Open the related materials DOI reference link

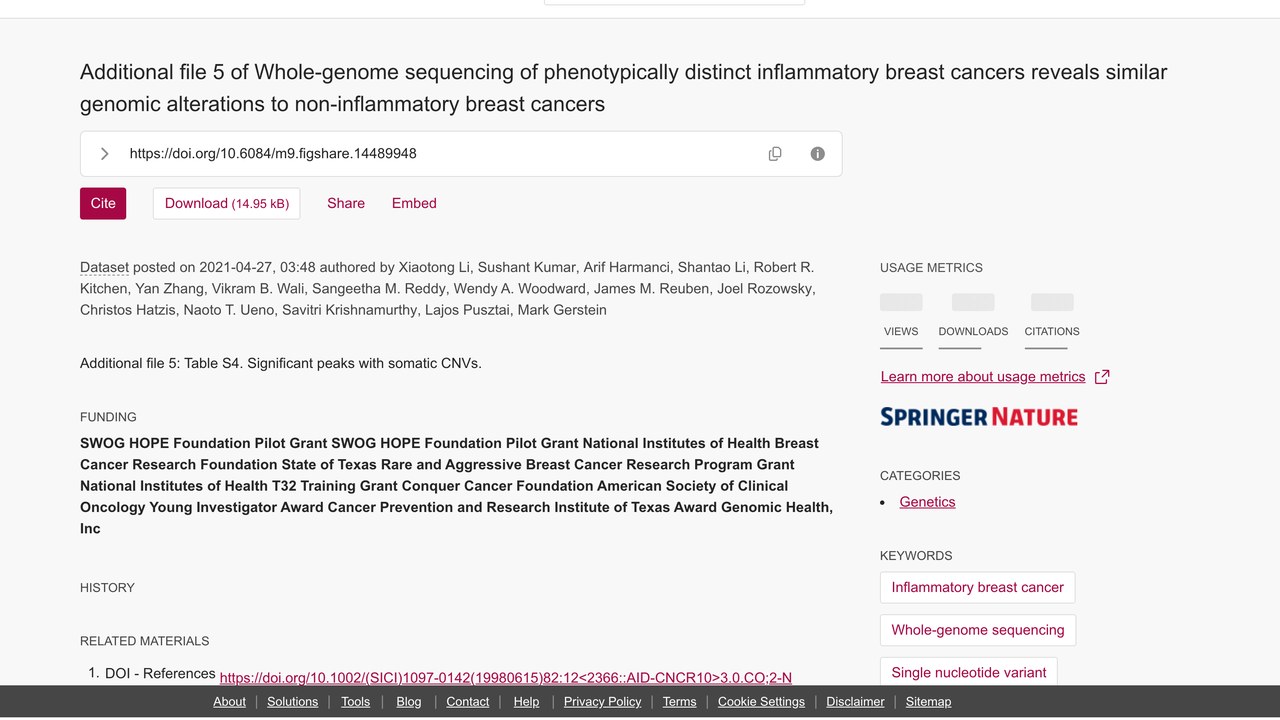click(506, 677)
